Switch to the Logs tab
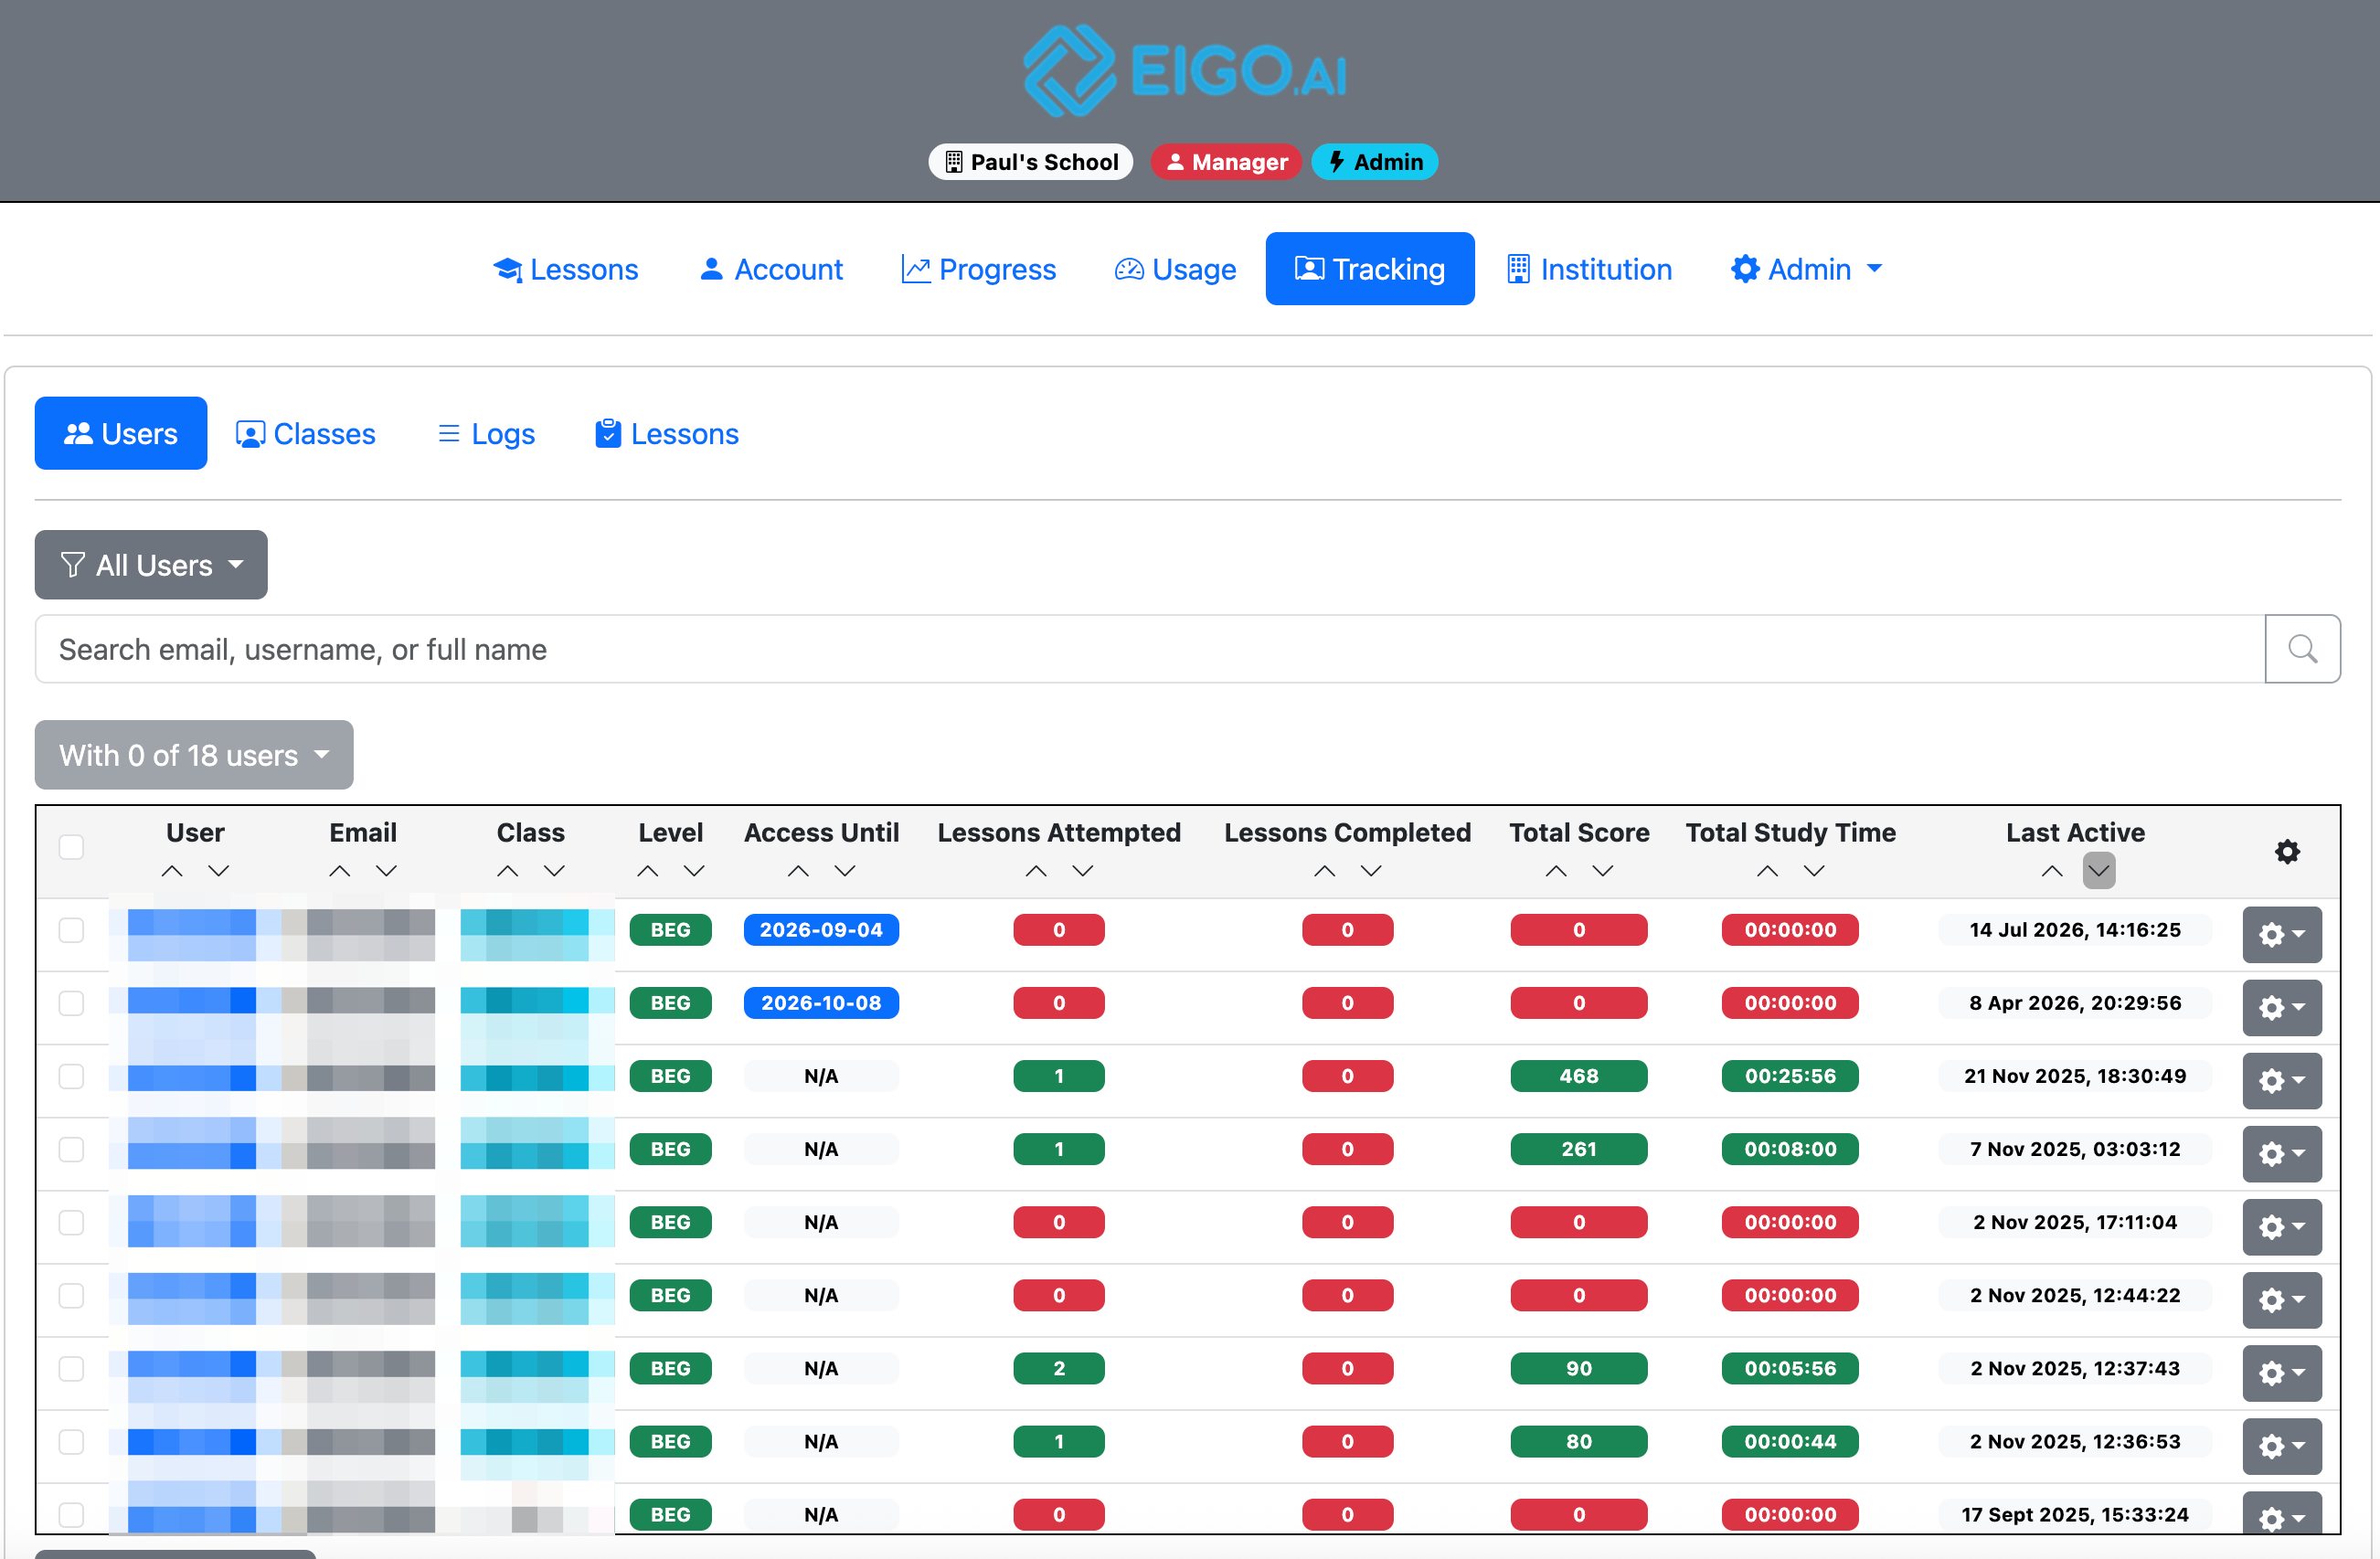 (x=487, y=434)
